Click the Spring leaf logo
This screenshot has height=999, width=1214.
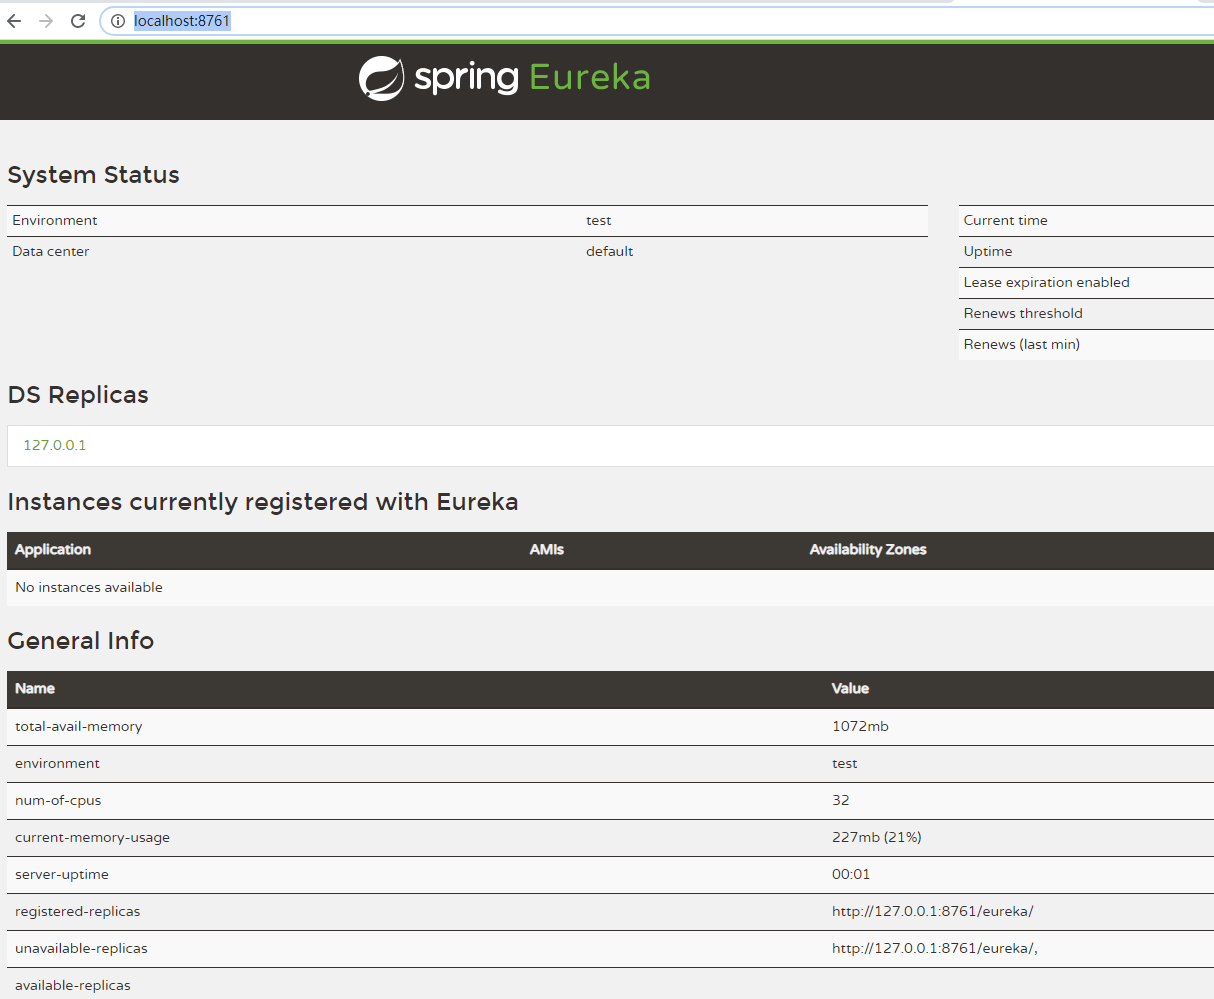(381, 78)
